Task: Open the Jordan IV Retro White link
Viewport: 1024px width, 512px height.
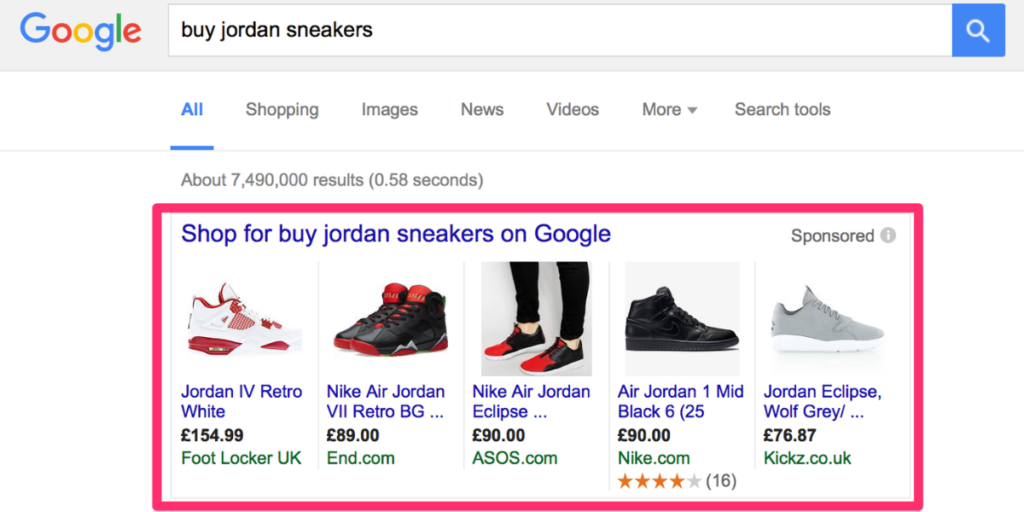Action: point(241,401)
